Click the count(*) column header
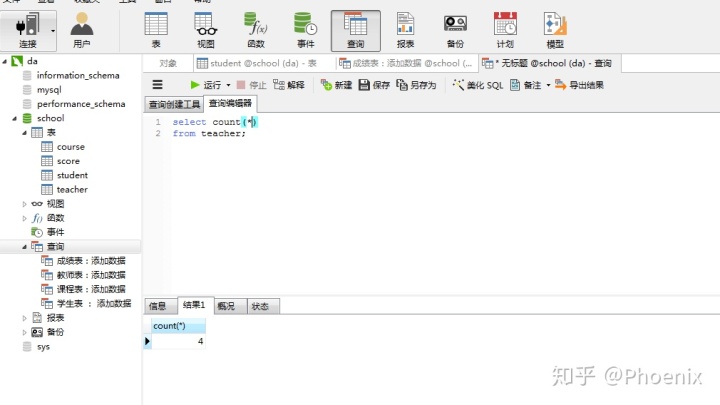The image size is (720, 405). (x=178, y=326)
